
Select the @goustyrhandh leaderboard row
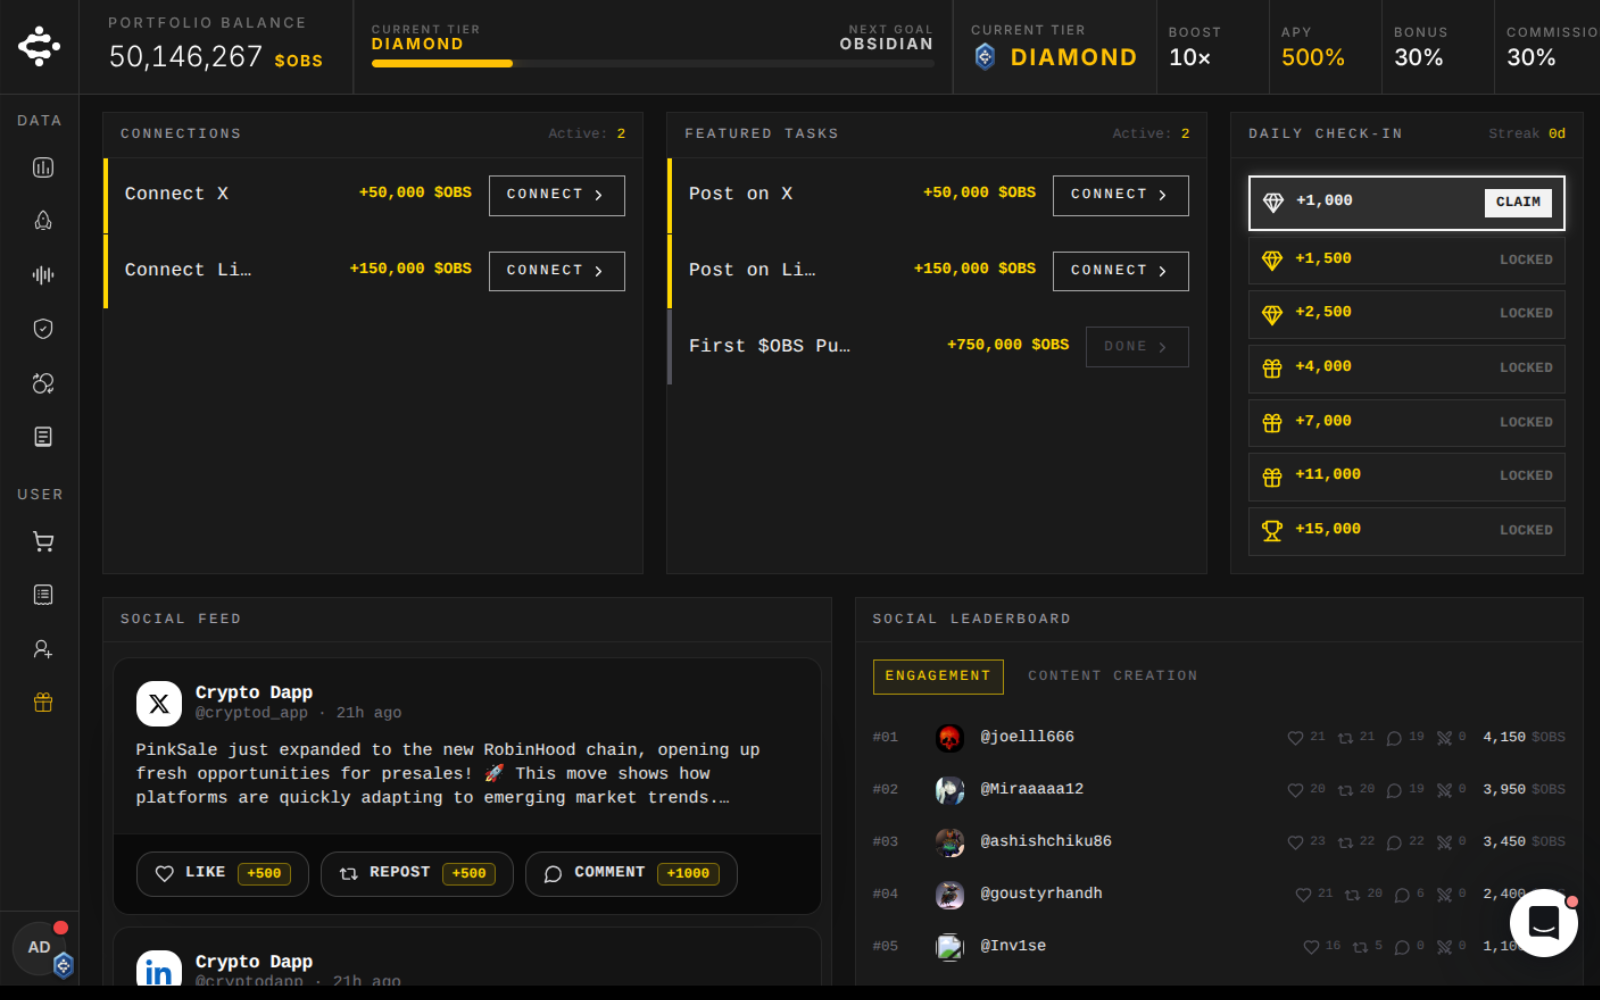[1218, 894]
